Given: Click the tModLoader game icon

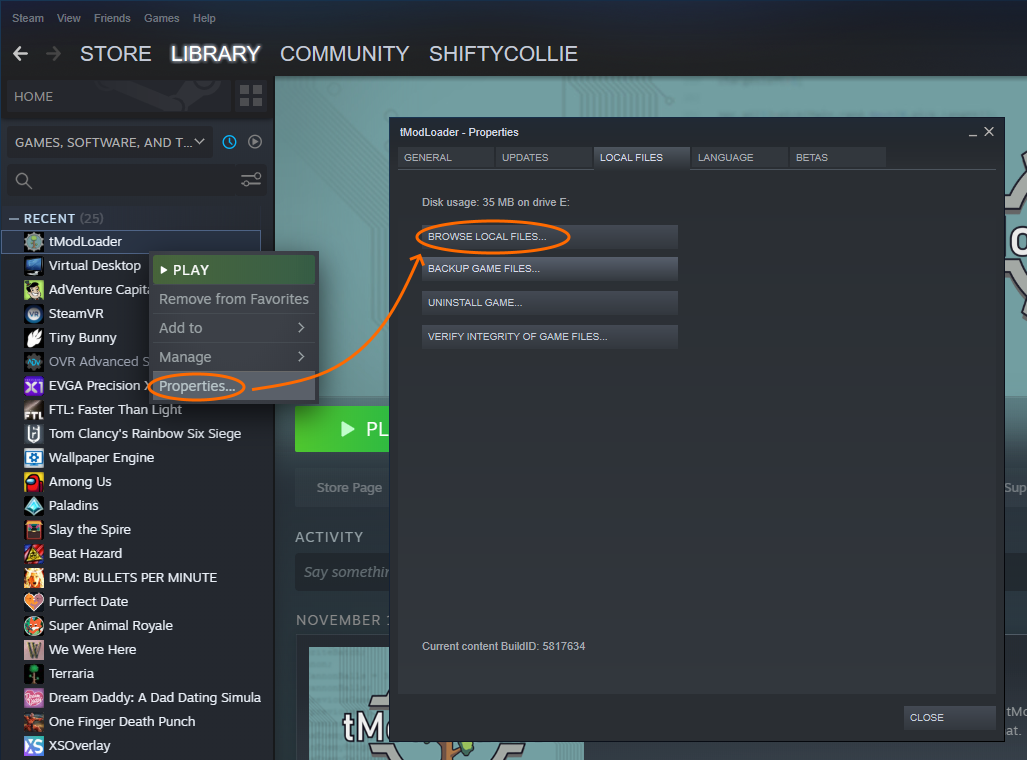Looking at the screenshot, I should (x=34, y=242).
